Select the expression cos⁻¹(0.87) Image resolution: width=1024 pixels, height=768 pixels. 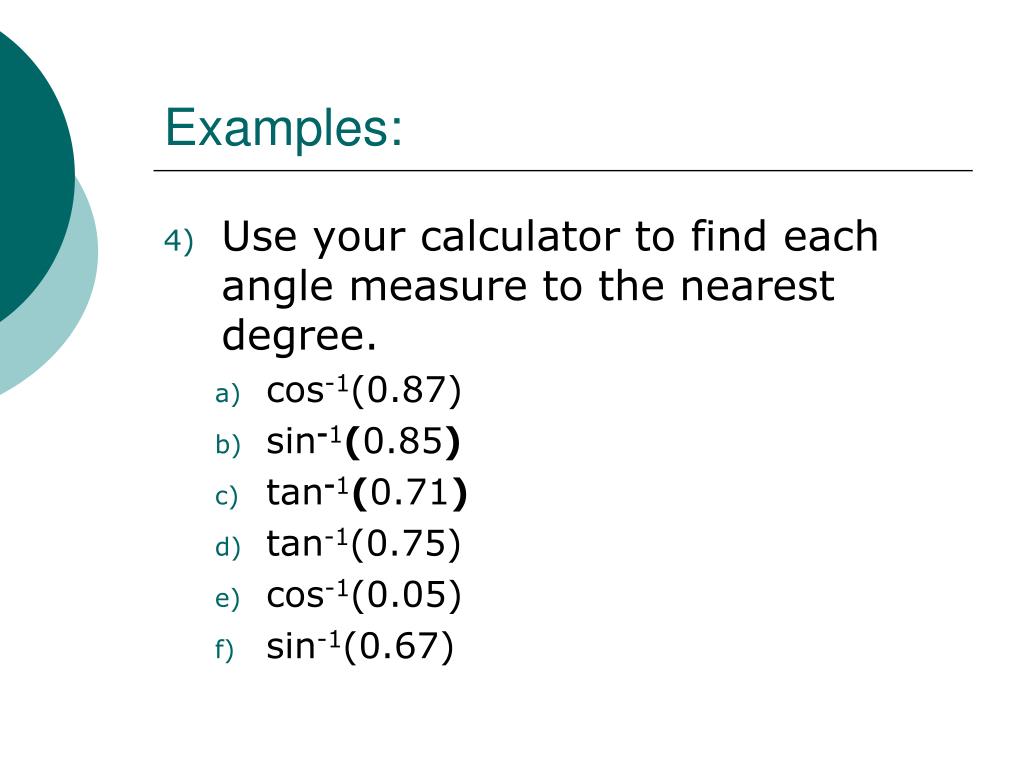pos(364,391)
